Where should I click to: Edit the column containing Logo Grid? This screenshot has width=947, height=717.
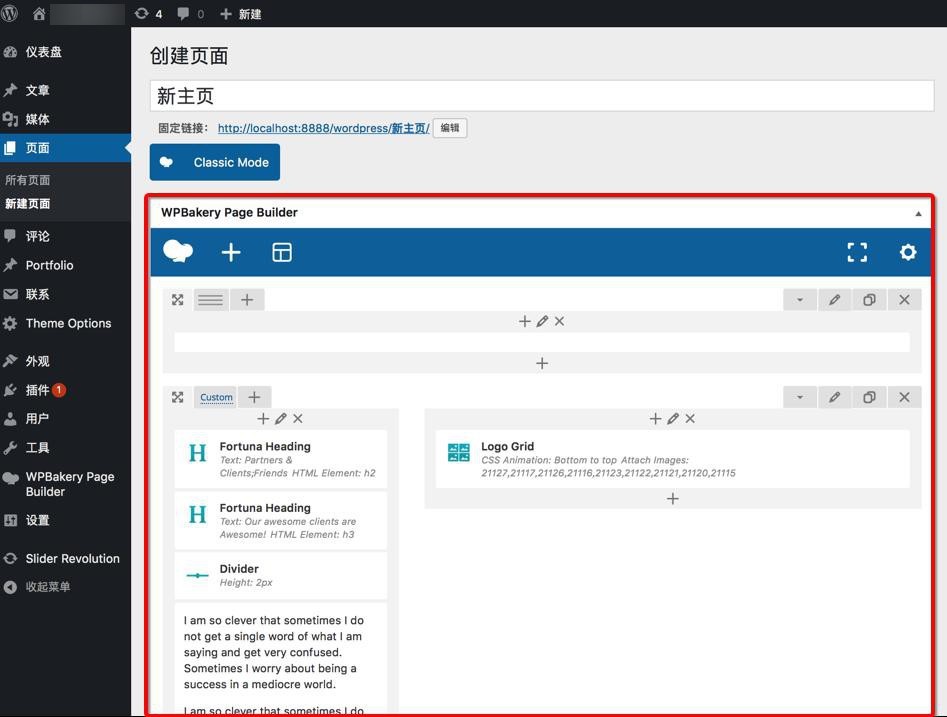673,419
